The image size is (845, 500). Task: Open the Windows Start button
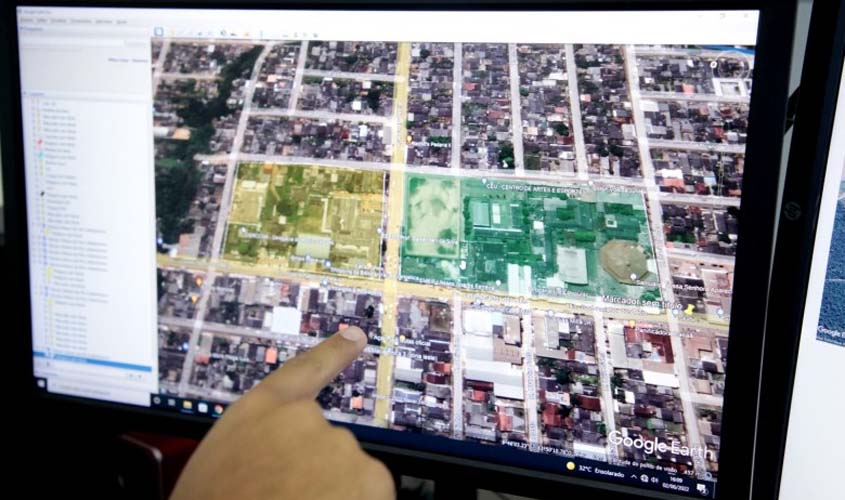pos(41,383)
